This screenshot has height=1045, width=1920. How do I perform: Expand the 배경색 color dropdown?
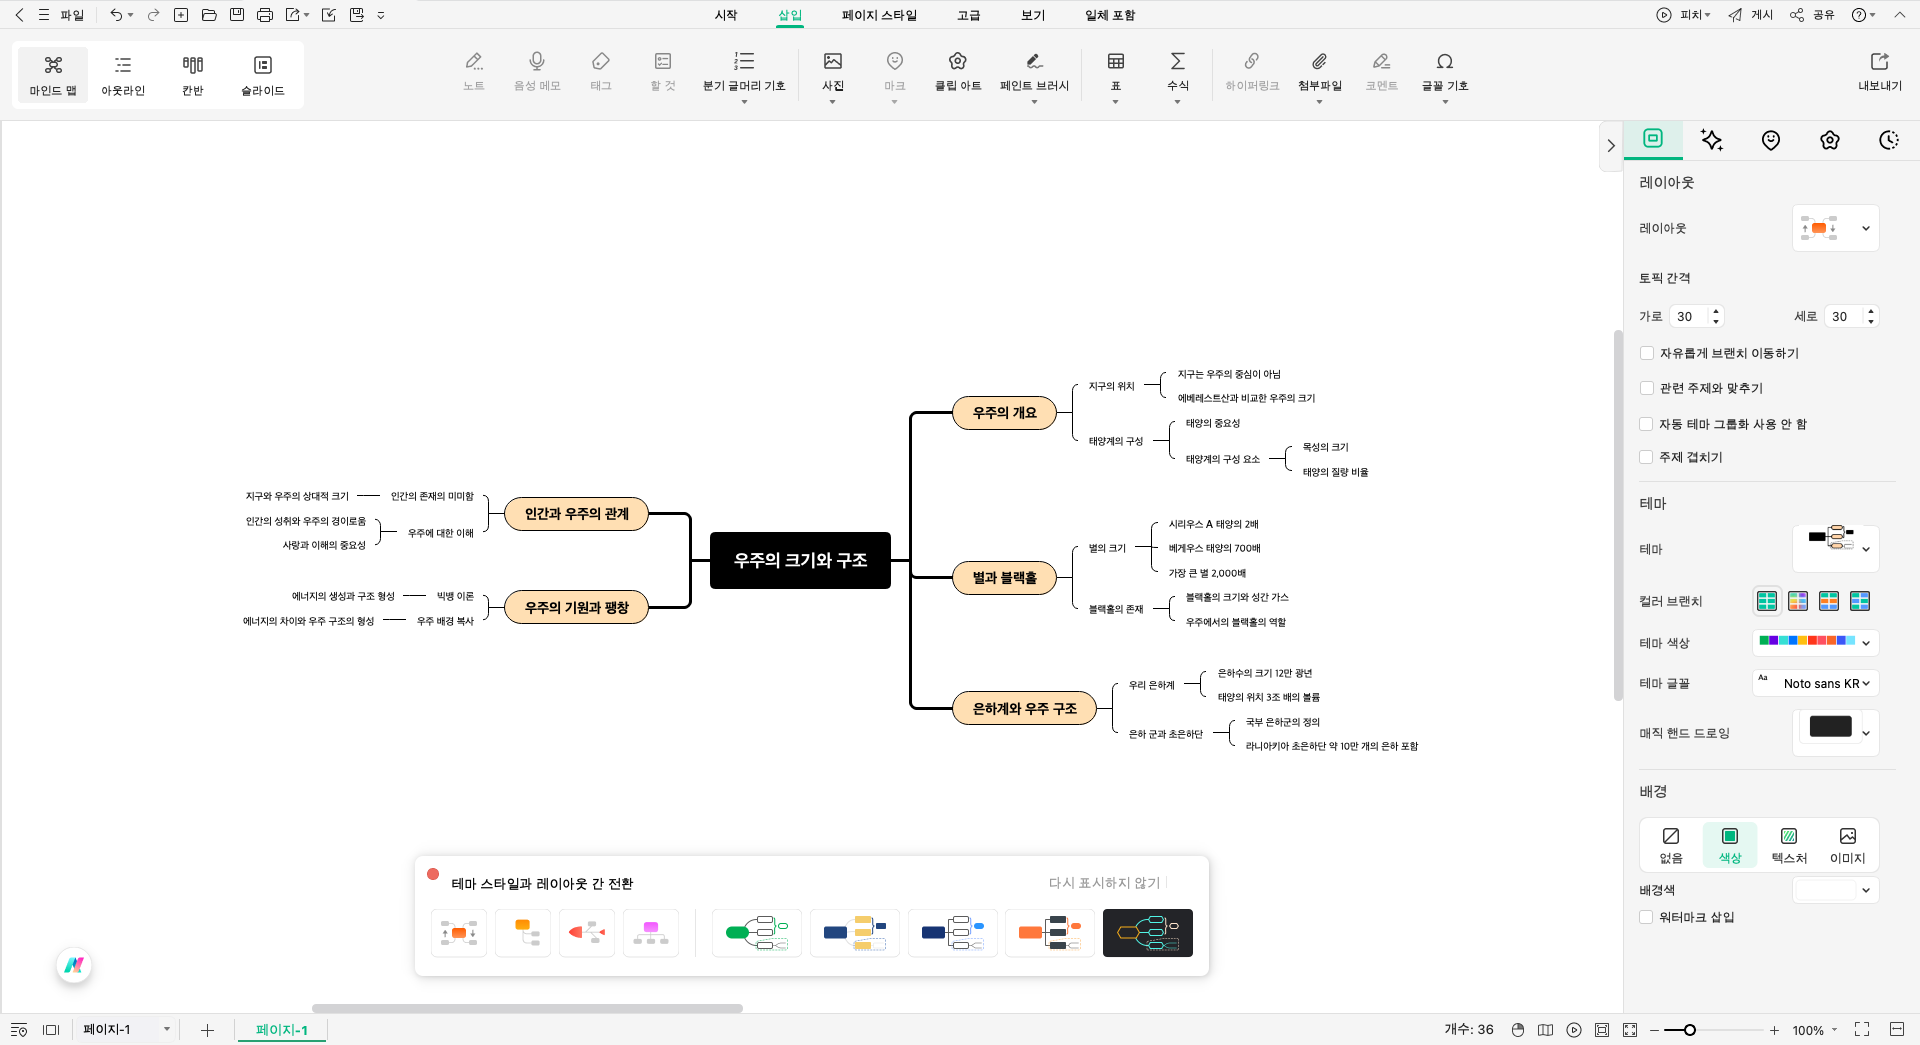[1836, 890]
